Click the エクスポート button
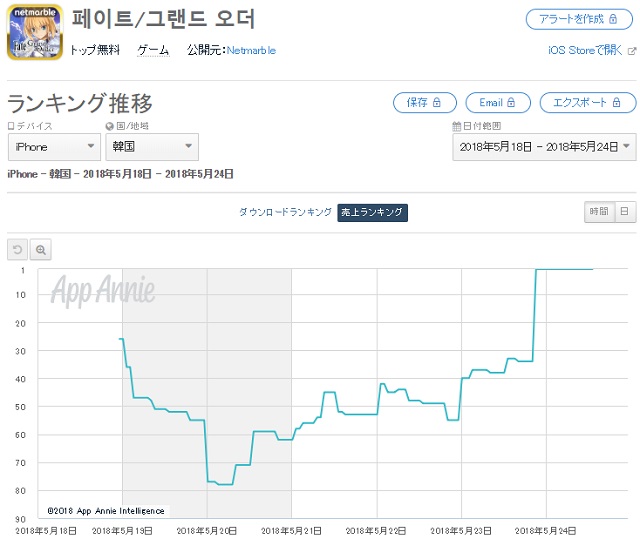Image resolution: width=640 pixels, height=539 pixels. 588,102
